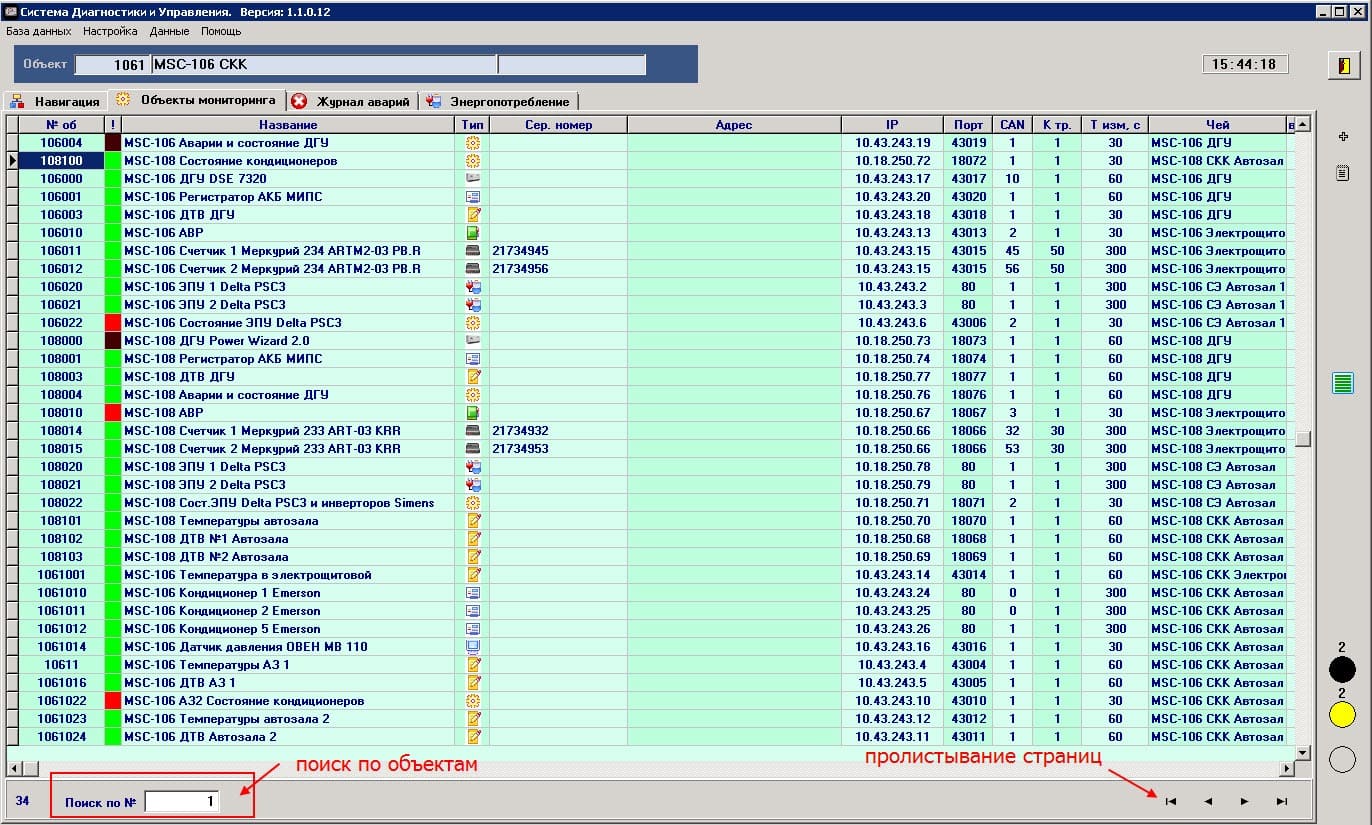Sort by the IP column header
The image size is (1372, 825).
[x=892, y=125]
